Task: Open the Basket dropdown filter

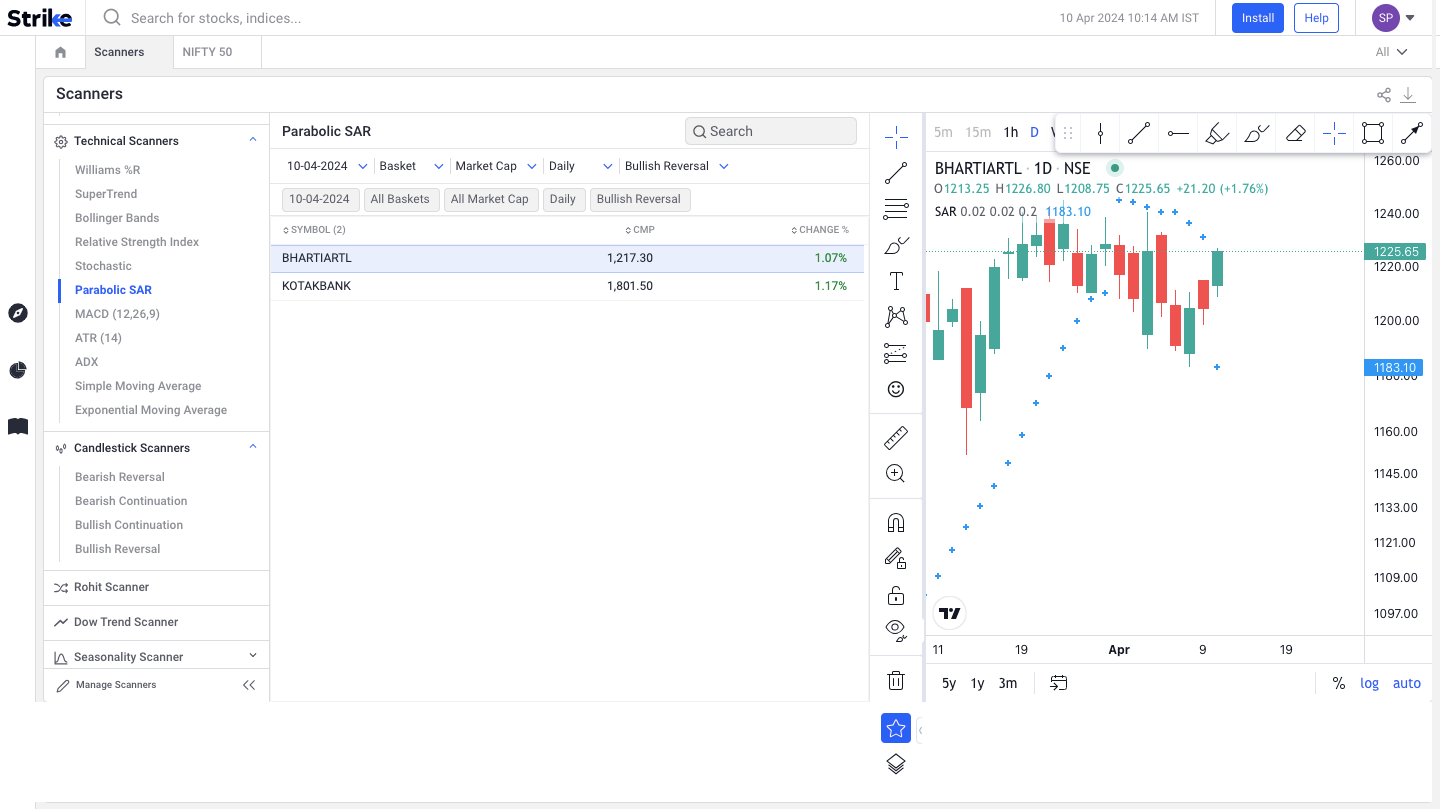Action: click(x=411, y=166)
